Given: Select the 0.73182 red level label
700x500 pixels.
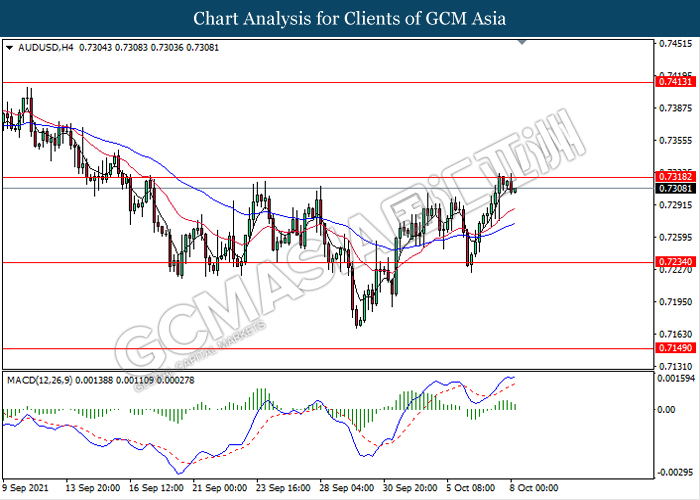Looking at the screenshot, I should pos(675,177).
